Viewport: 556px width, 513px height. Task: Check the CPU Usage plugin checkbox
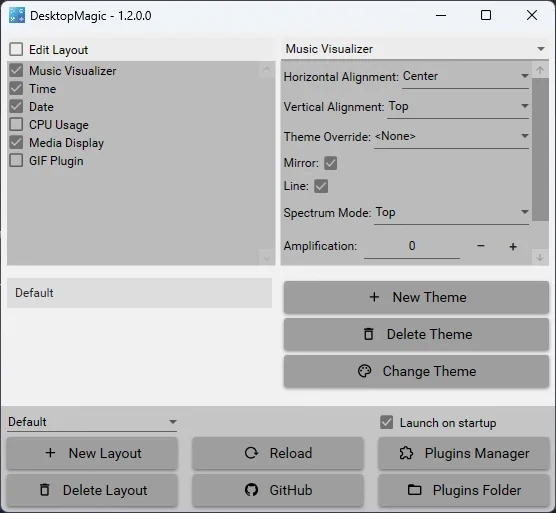coord(16,124)
